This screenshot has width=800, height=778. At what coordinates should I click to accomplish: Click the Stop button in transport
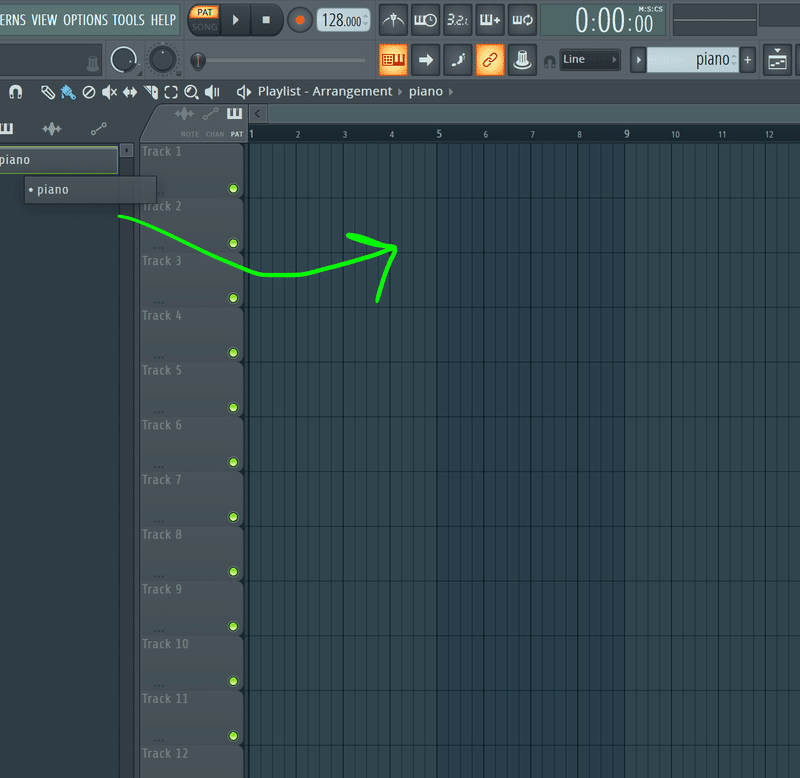266,20
